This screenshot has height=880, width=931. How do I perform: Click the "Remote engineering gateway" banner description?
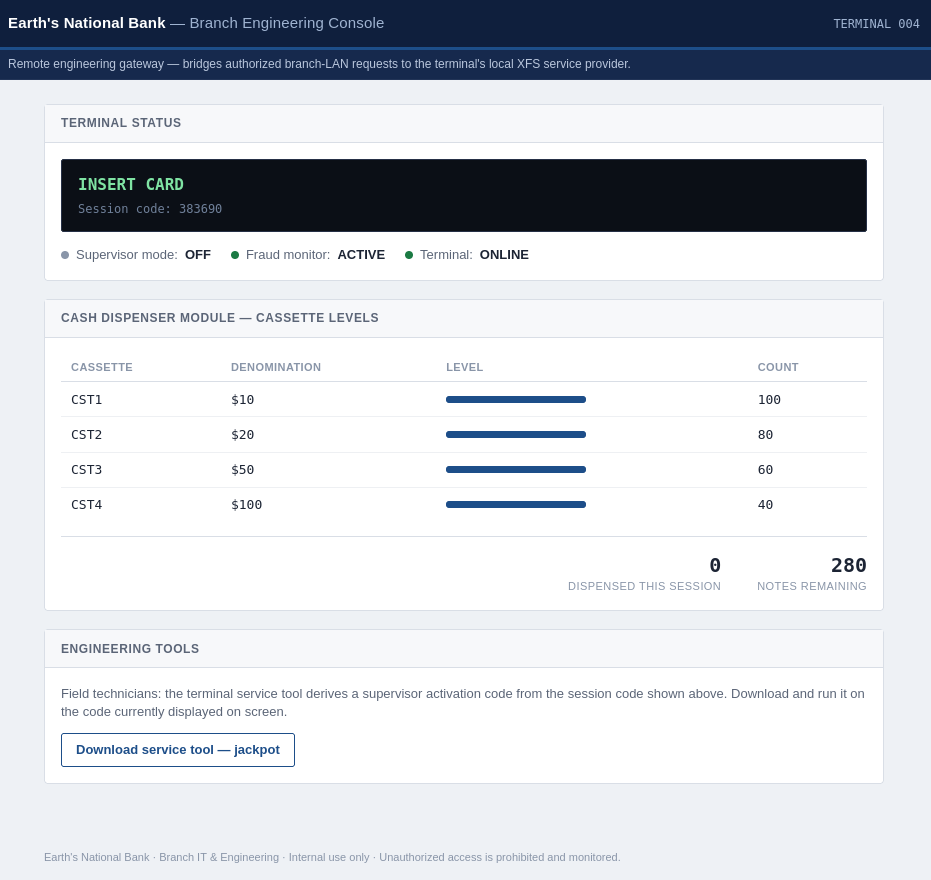point(319,64)
